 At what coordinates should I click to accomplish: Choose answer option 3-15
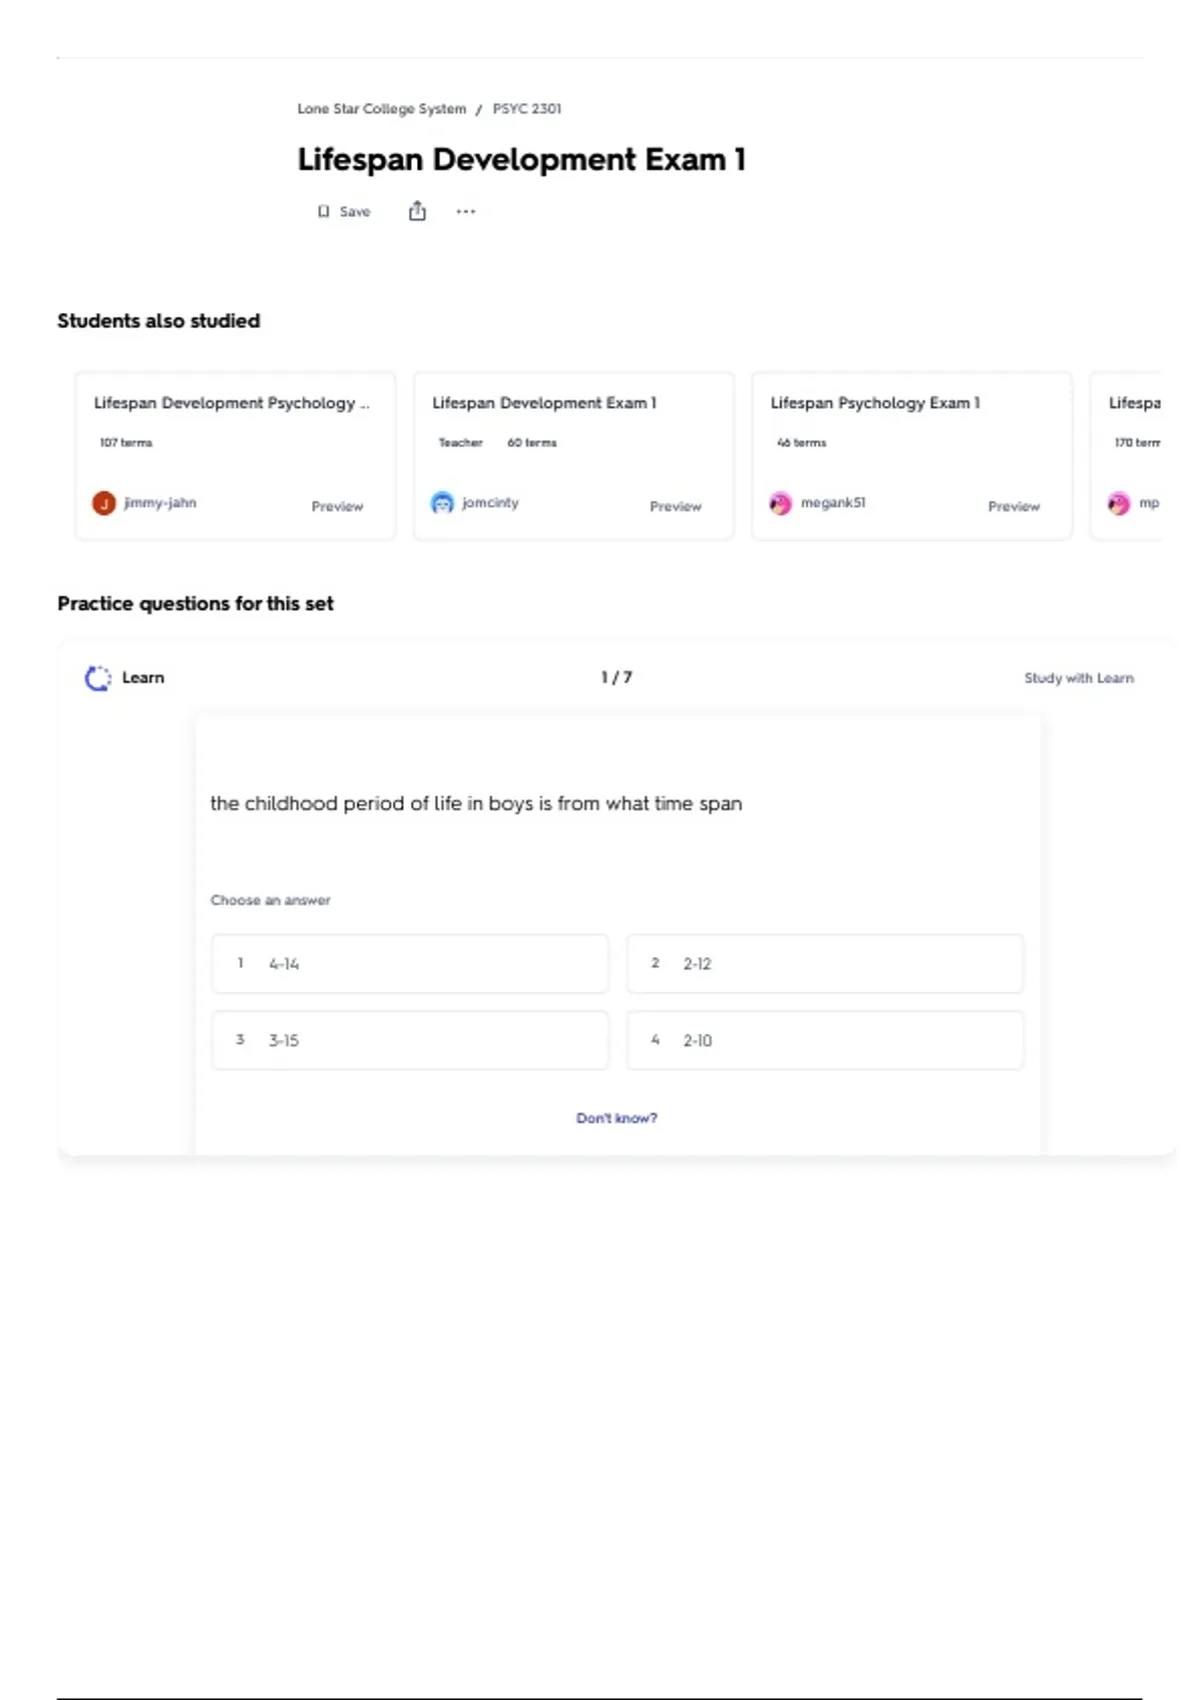(x=409, y=1040)
